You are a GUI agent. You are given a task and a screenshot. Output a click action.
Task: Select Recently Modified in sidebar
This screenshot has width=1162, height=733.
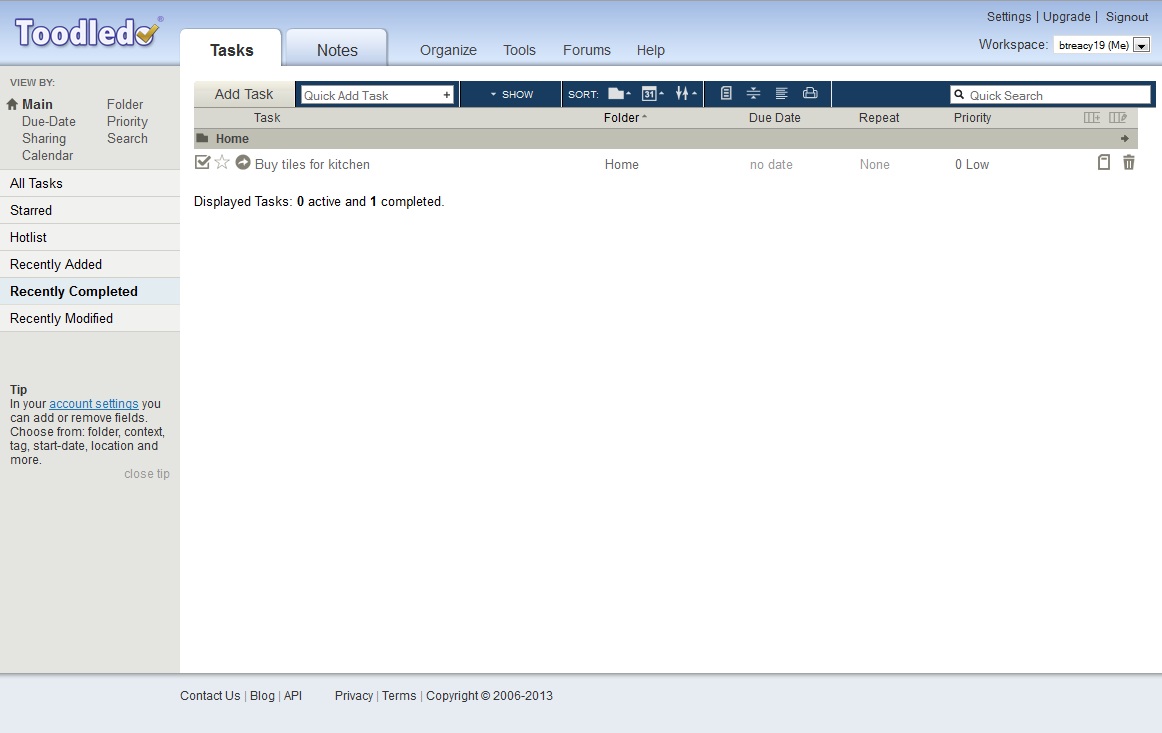(x=90, y=319)
